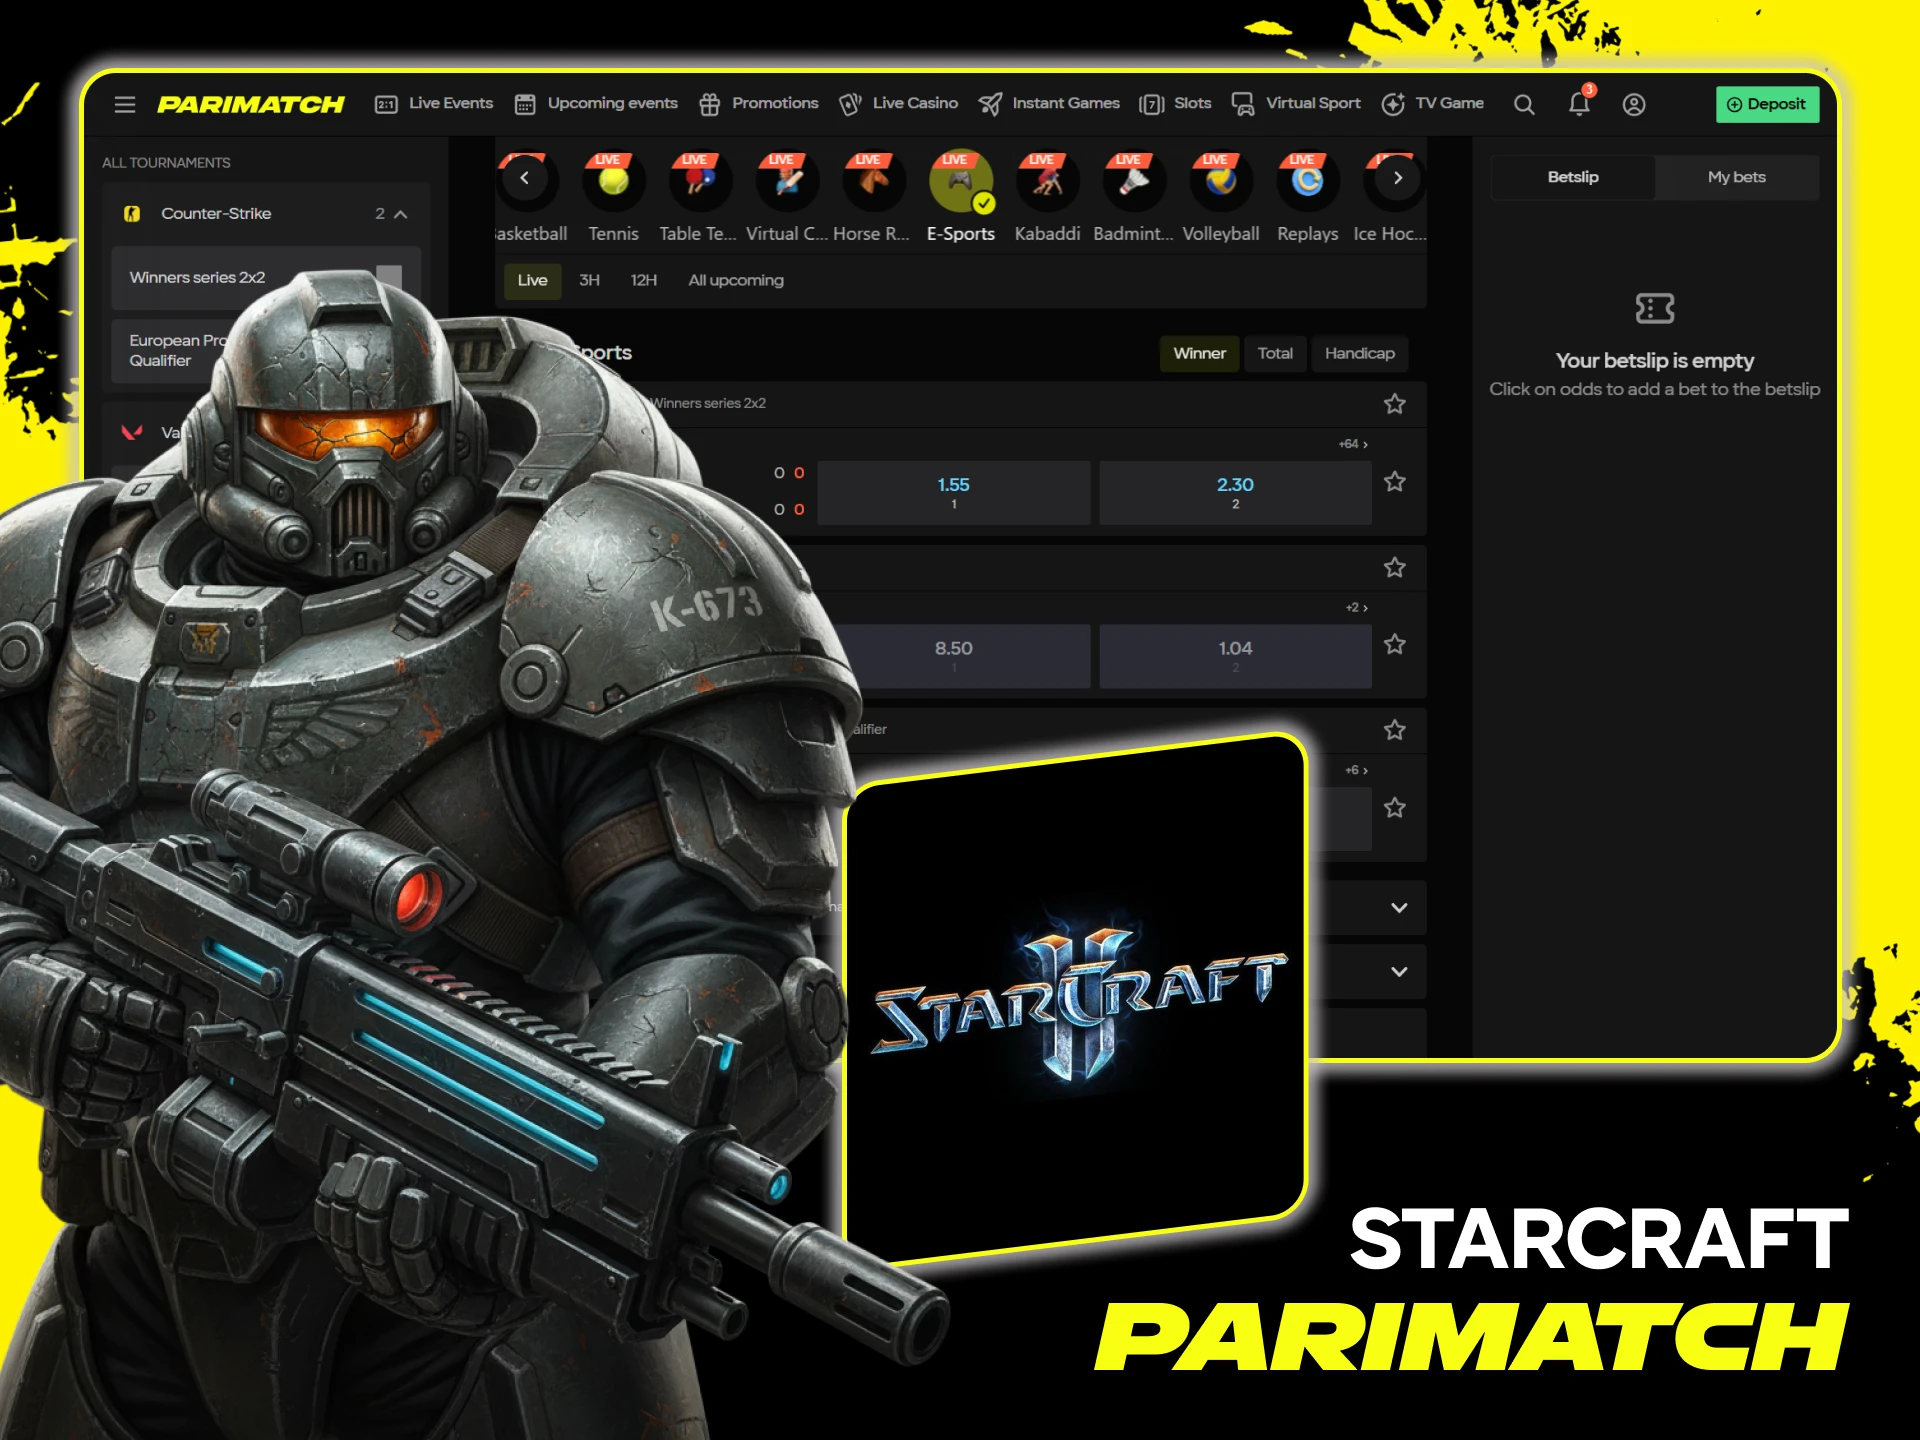Click odds 2.30 to add to betslip
Screen dimensions: 1920x1440
click(x=1235, y=492)
